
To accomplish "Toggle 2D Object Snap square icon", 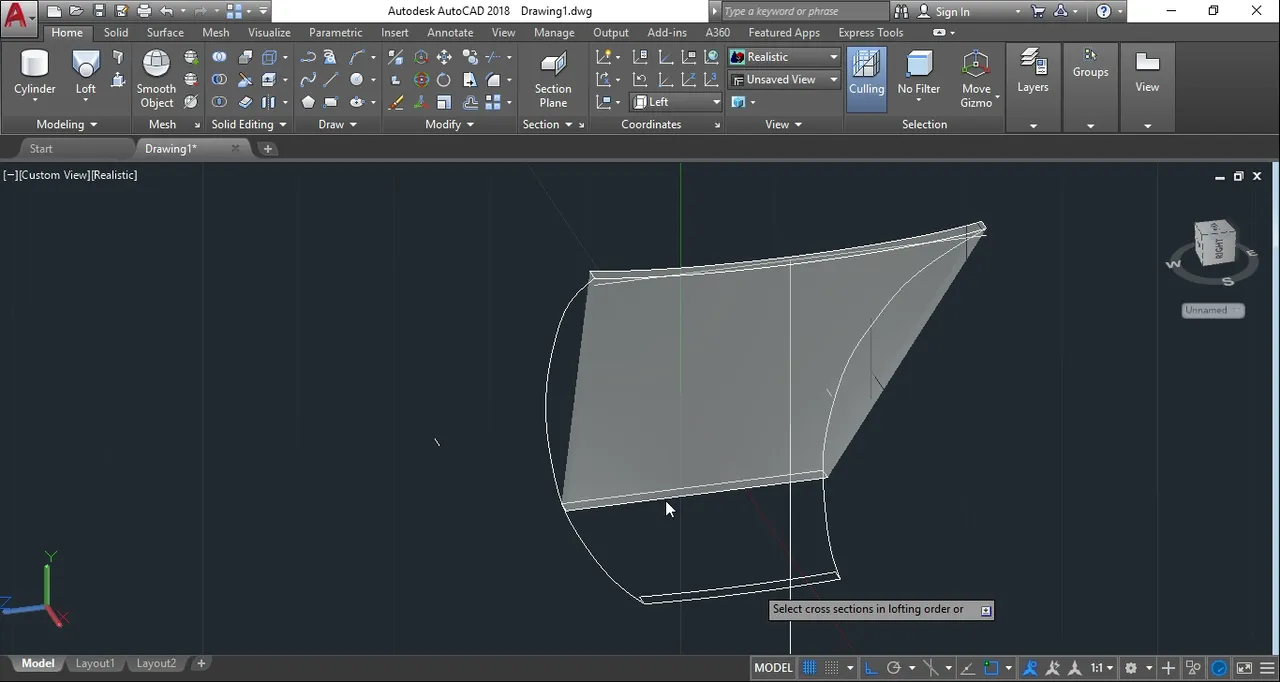I will click(991, 668).
